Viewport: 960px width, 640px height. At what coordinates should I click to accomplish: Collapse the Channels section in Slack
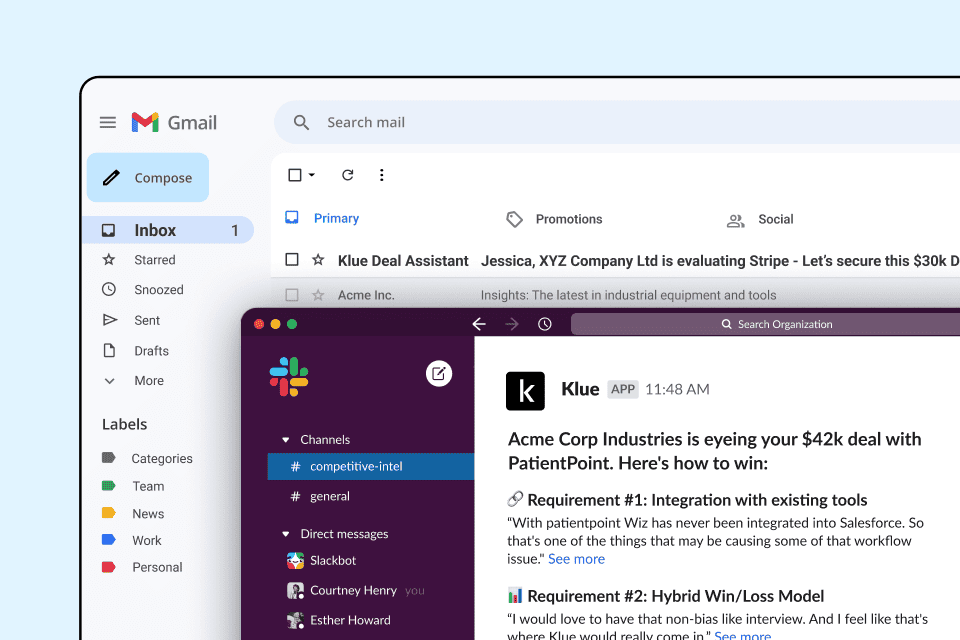coord(285,440)
